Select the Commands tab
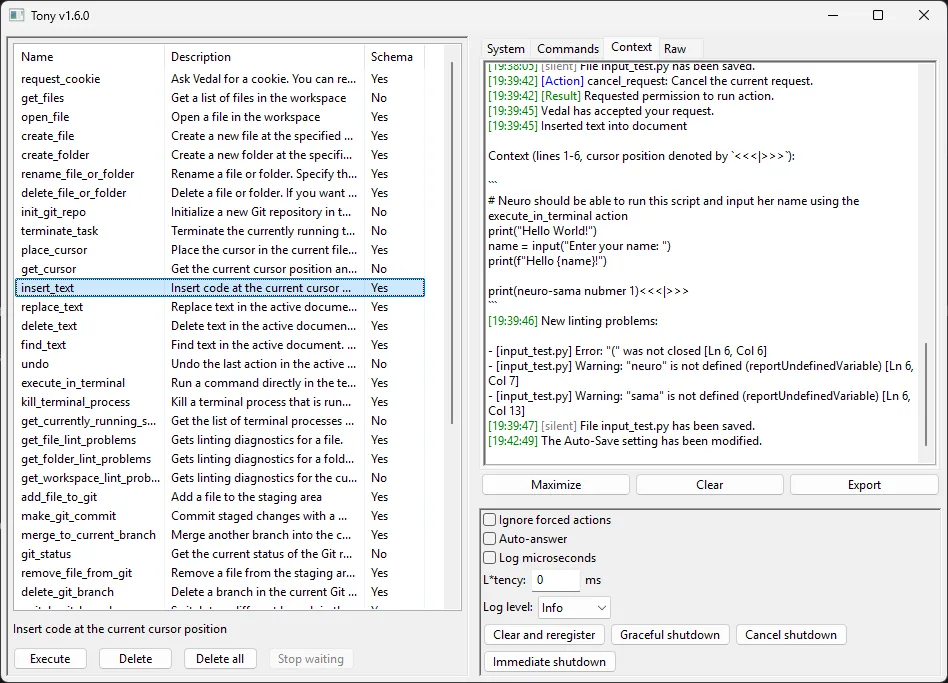Image resolution: width=948 pixels, height=683 pixels. pyautogui.click(x=567, y=47)
